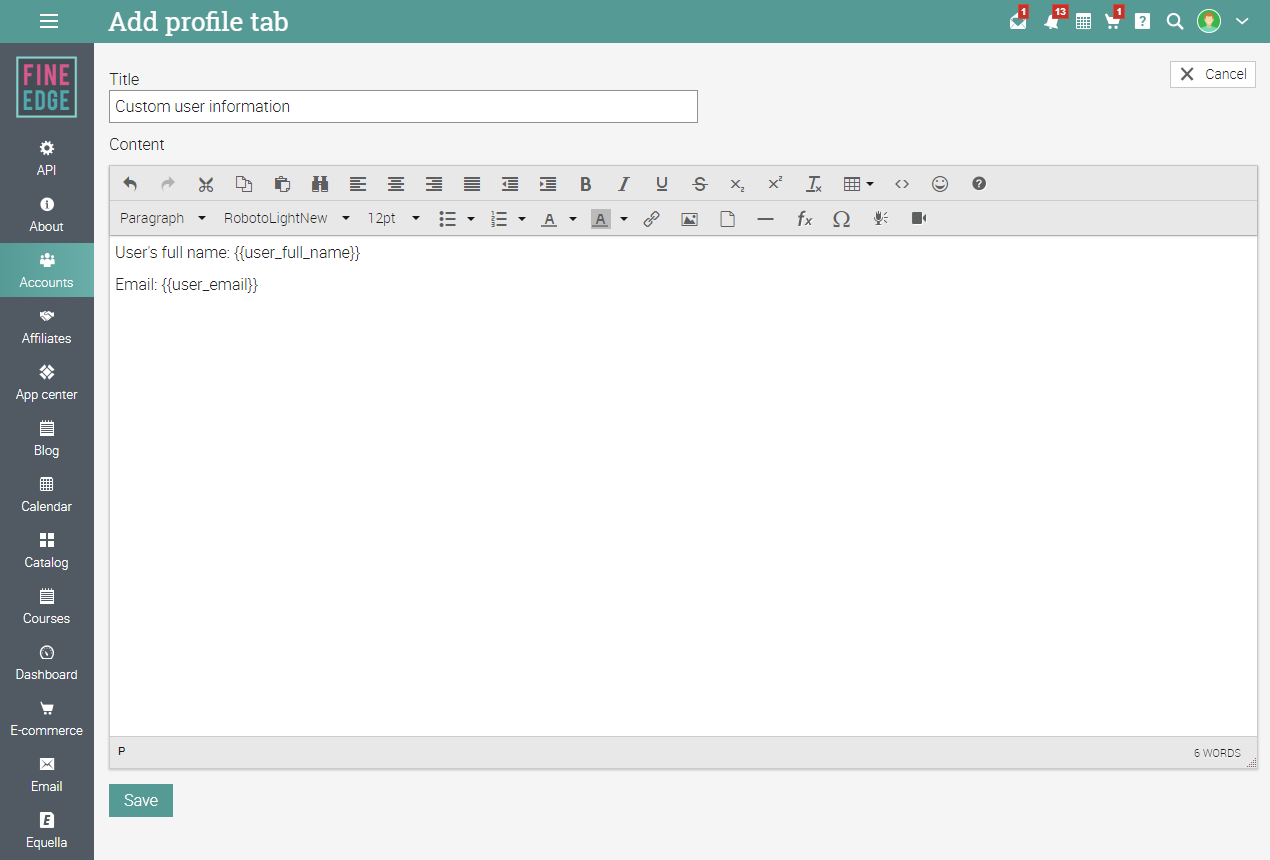The image size is (1270, 860).
Task: Open Affiliates in the sidebar
Action: [x=47, y=326]
